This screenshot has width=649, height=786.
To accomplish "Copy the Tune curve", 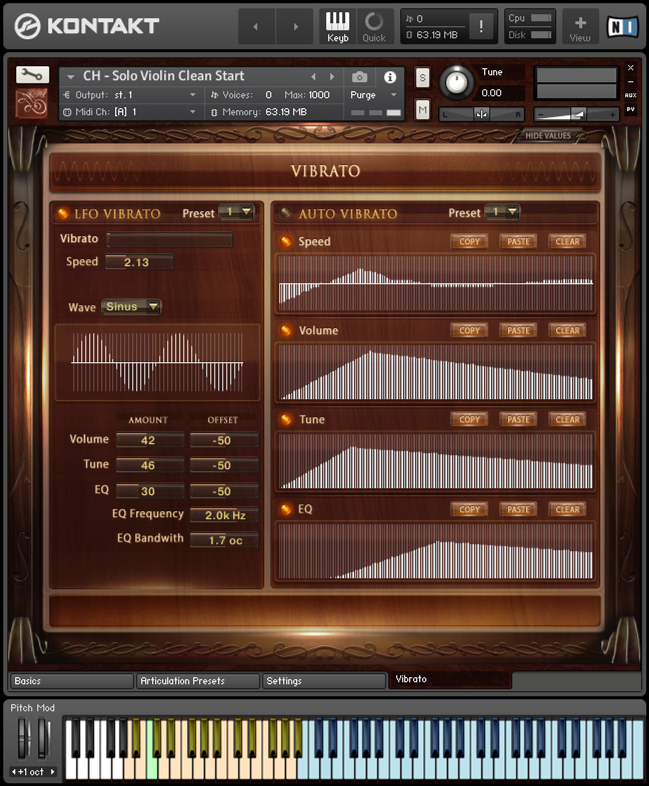I will 469,420.
